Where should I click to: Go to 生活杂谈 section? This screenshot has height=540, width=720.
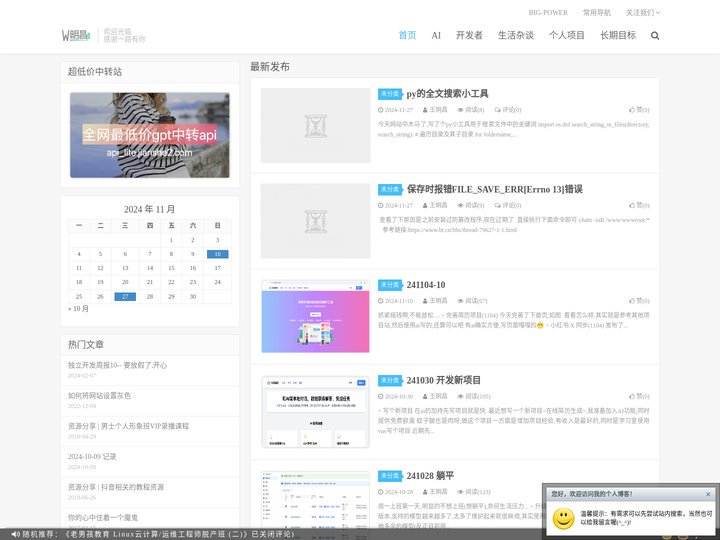[516, 35]
